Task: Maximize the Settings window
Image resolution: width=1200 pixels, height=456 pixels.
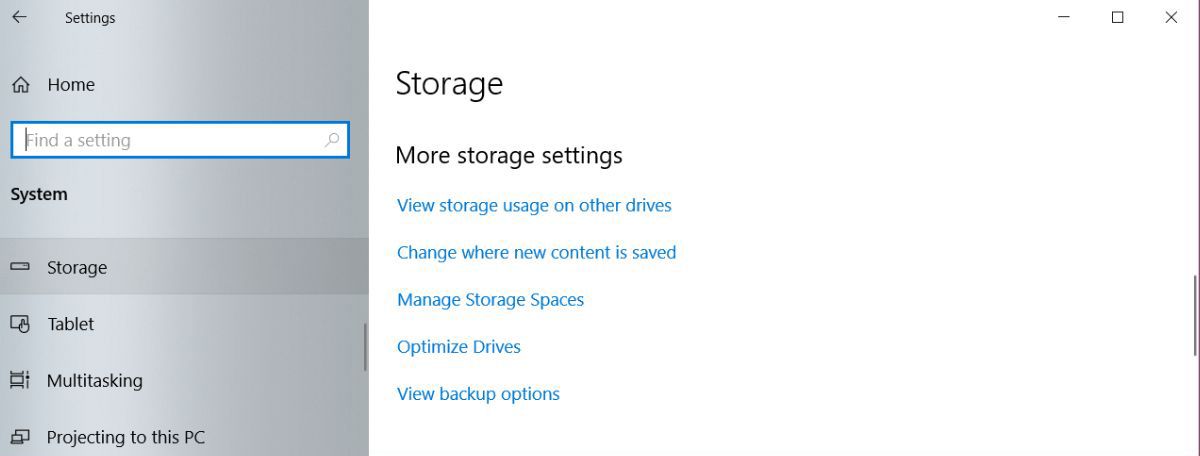Action: coord(1118,17)
